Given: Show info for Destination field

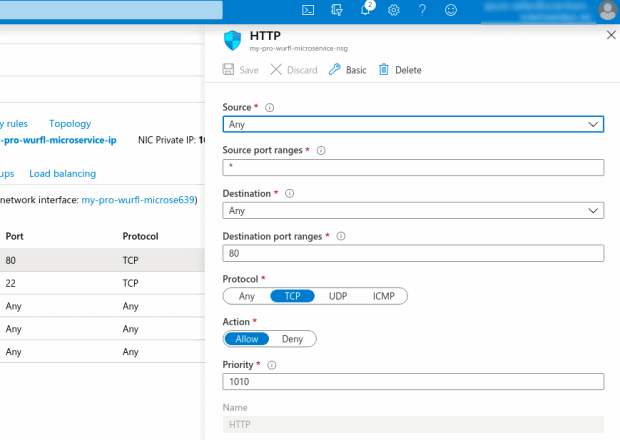Looking at the screenshot, I should pos(289,193).
